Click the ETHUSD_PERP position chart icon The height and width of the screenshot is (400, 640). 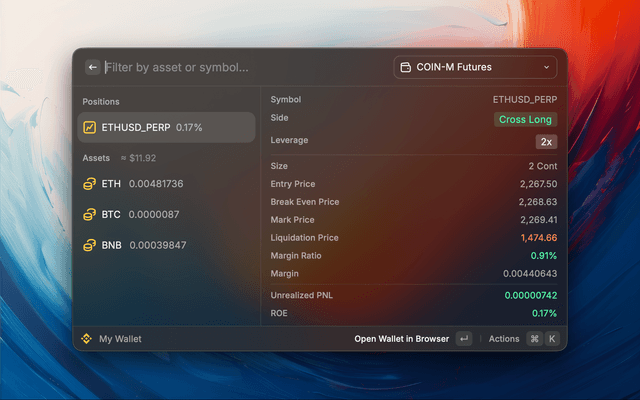pyautogui.click(x=90, y=128)
